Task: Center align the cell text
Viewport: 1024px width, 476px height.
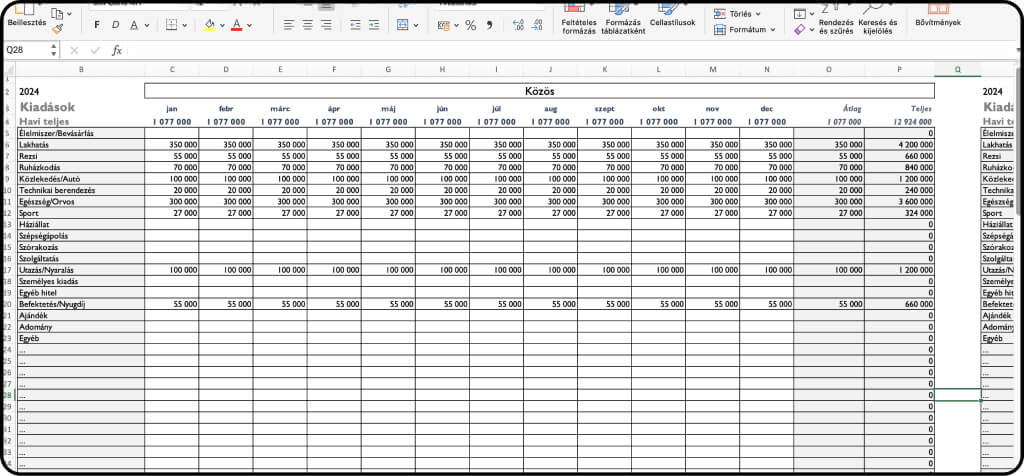Action: pos(307,25)
